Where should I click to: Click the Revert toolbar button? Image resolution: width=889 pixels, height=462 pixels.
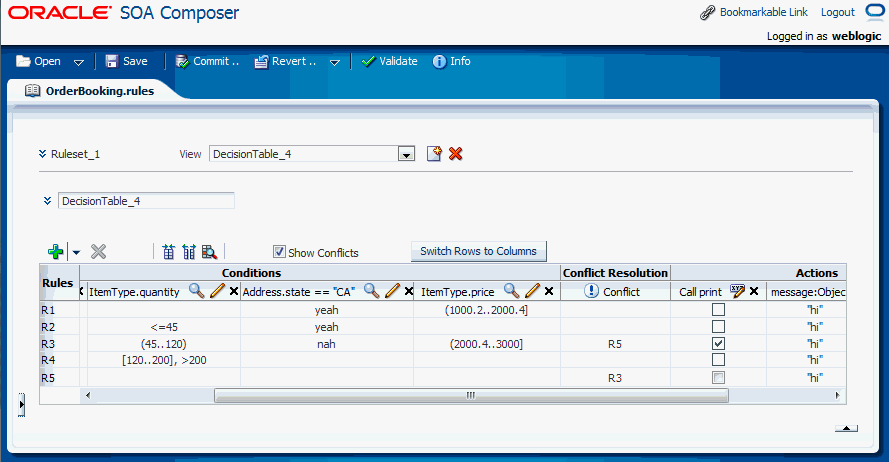click(x=285, y=61)
